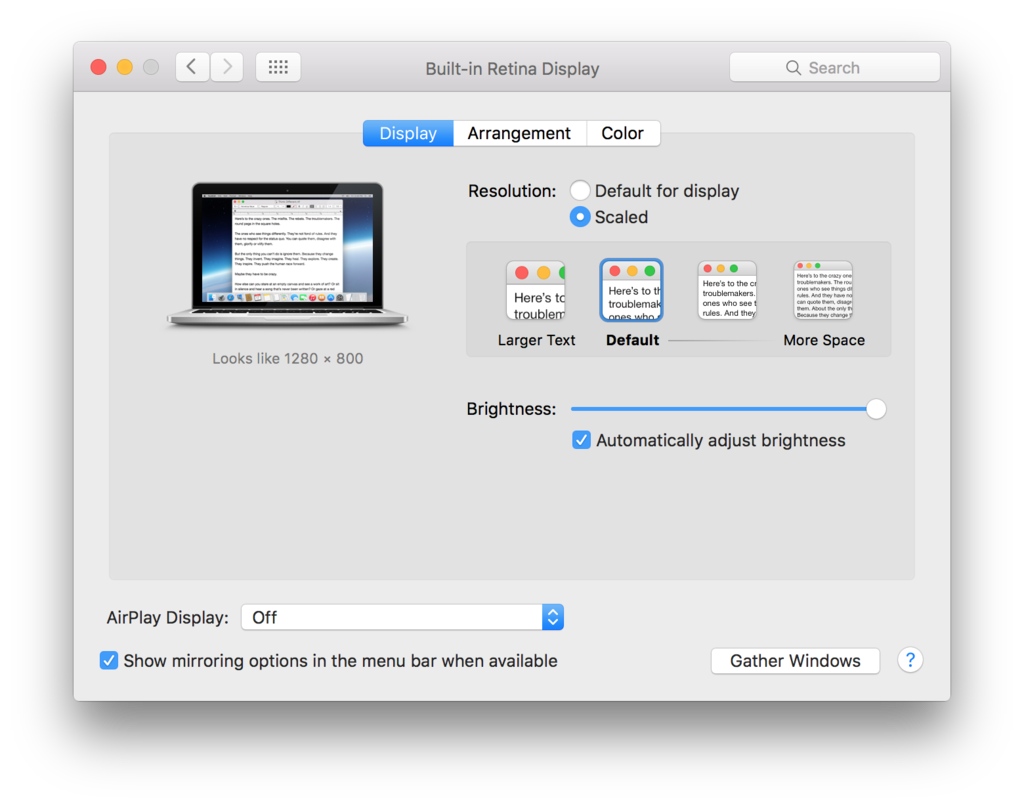Choose the Default scaling thumbnail
The height and width of the screenshot is (806, 1024).
coord(632,291)
